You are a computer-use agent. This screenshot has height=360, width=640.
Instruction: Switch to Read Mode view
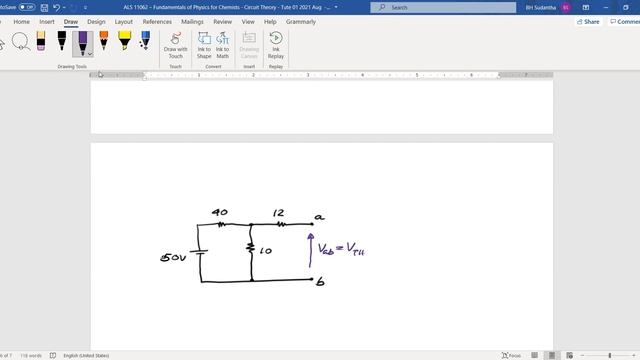[x=534, y=356]
